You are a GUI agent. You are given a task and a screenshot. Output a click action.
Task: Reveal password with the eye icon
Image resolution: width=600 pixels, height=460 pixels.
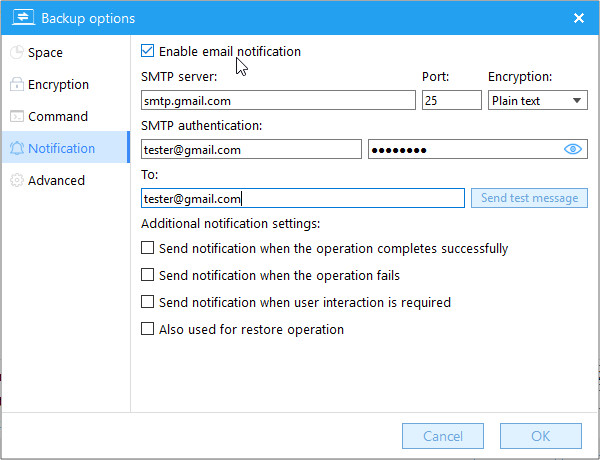573,149
